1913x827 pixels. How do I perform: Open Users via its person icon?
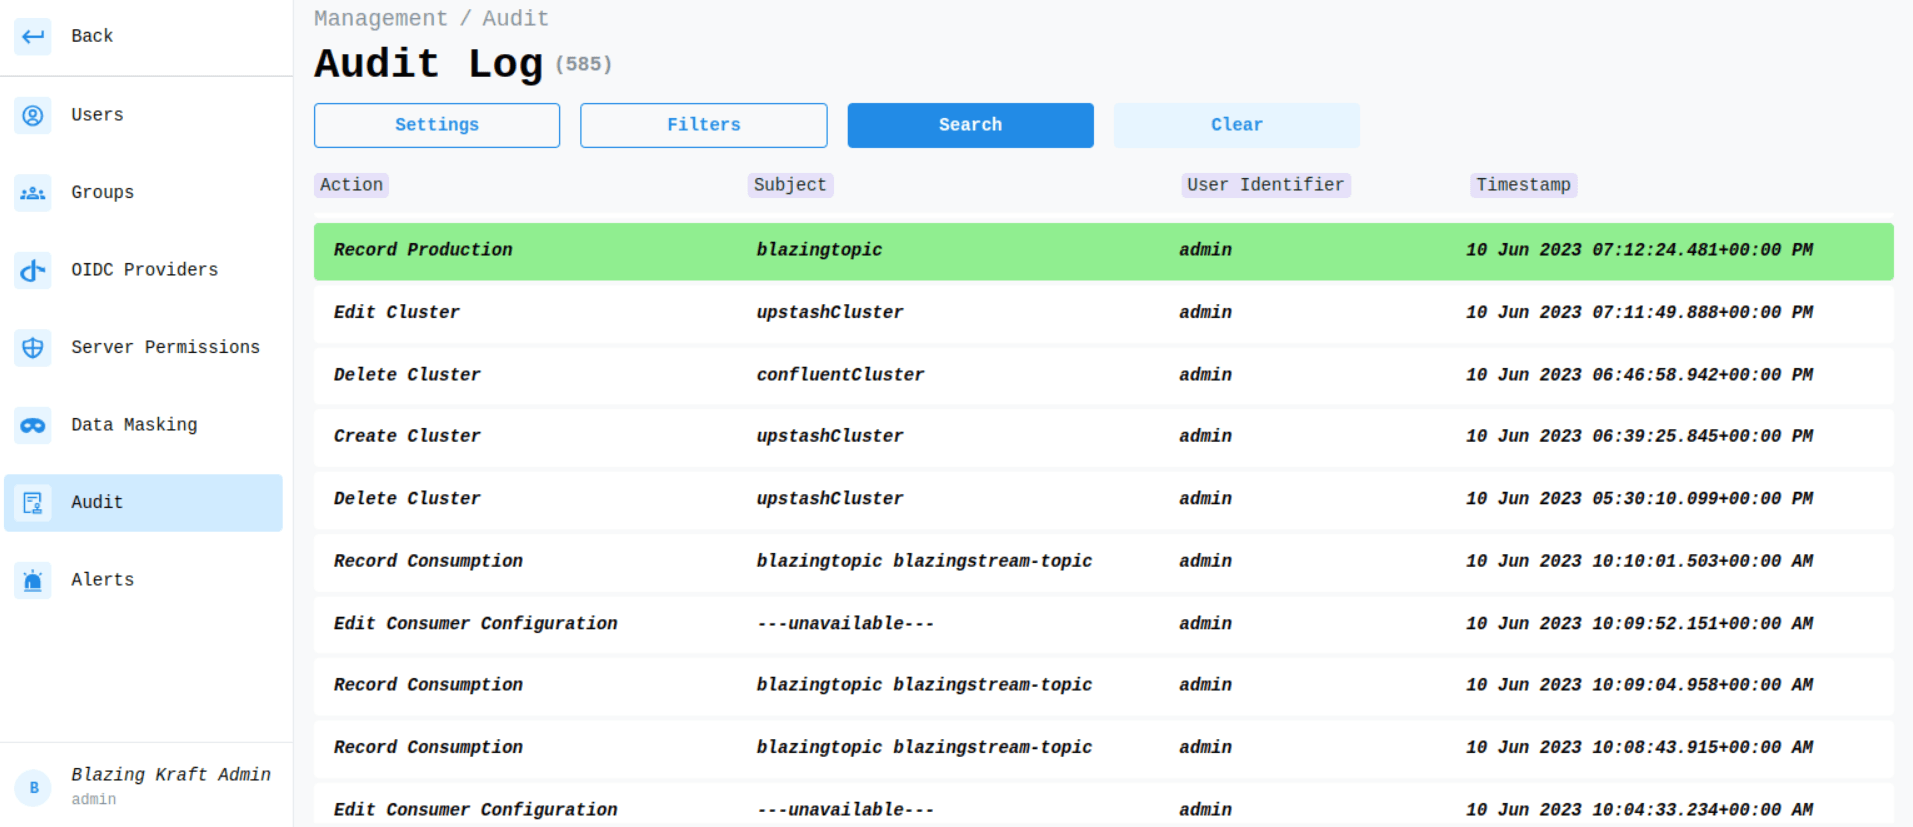[x=33, y=115]
